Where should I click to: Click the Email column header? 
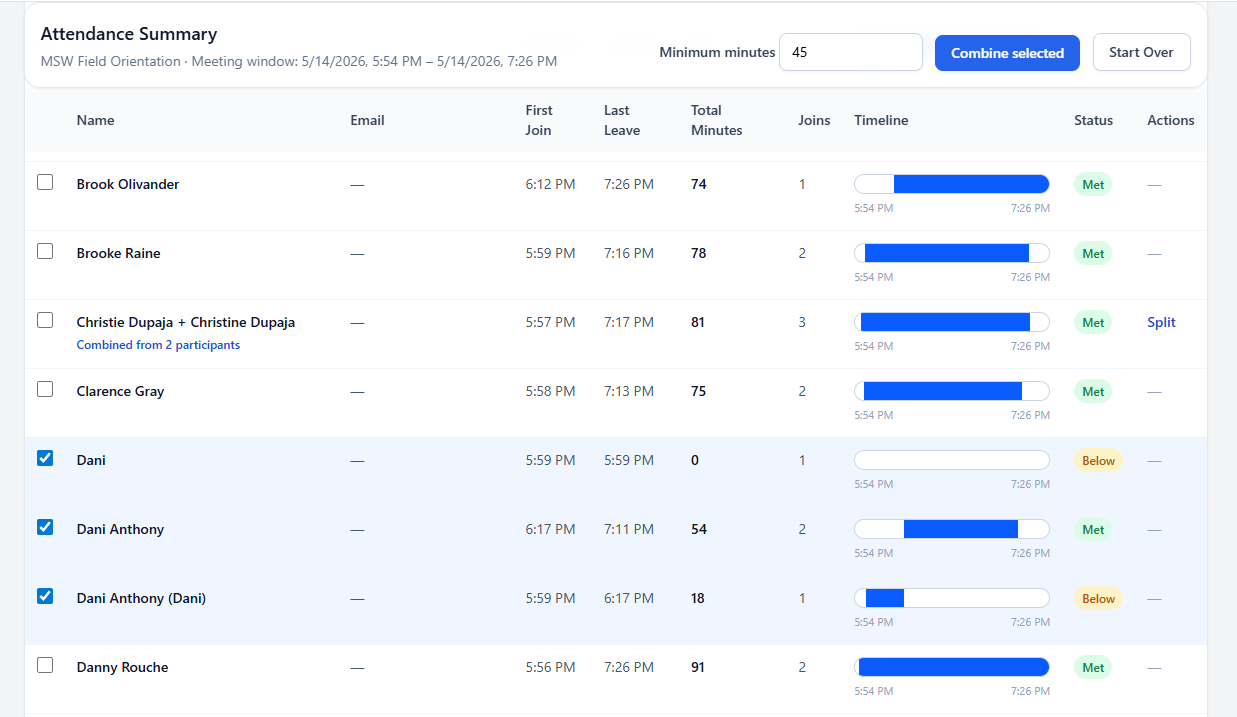click(x=367, y=120)
